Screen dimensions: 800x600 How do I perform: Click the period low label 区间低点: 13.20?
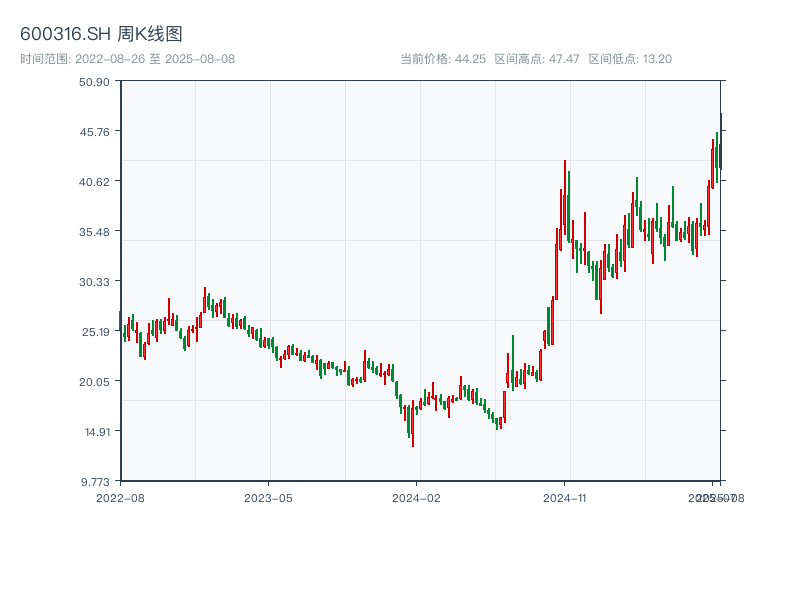pyautogui.click(x=630, y=59)
